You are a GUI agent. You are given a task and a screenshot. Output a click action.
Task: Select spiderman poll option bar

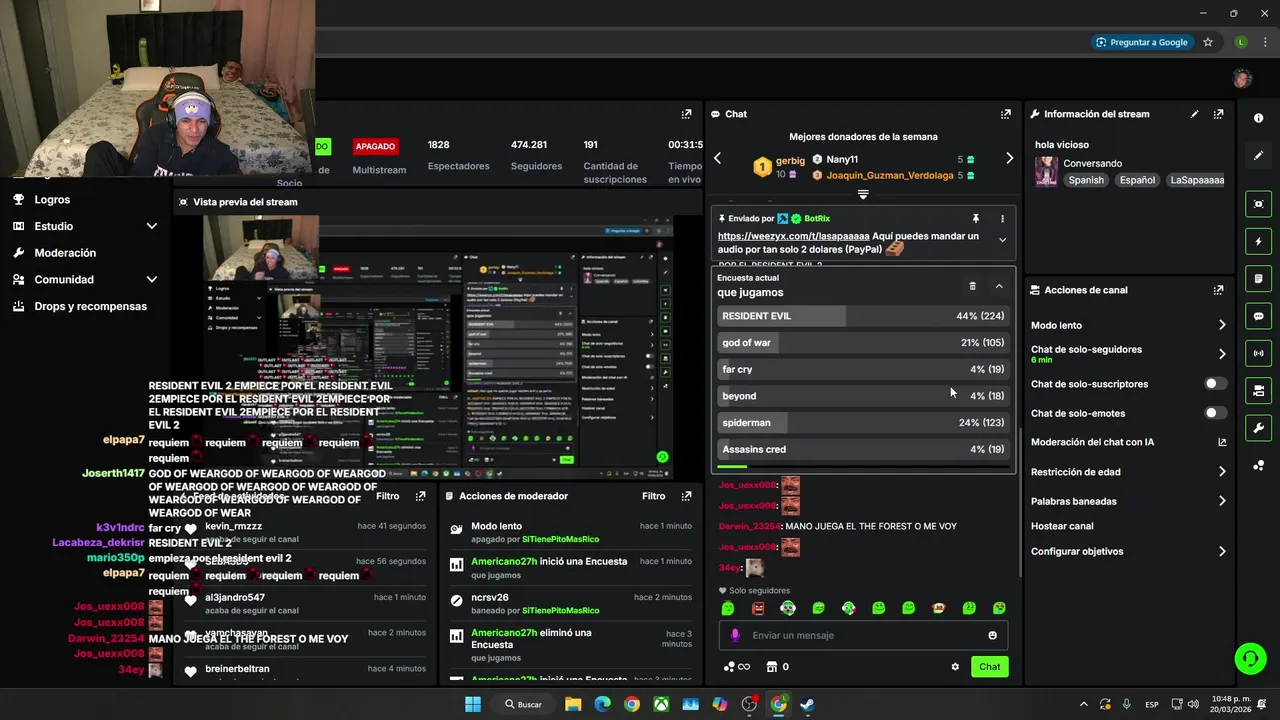pyautogui.click(x=863, y=423)
